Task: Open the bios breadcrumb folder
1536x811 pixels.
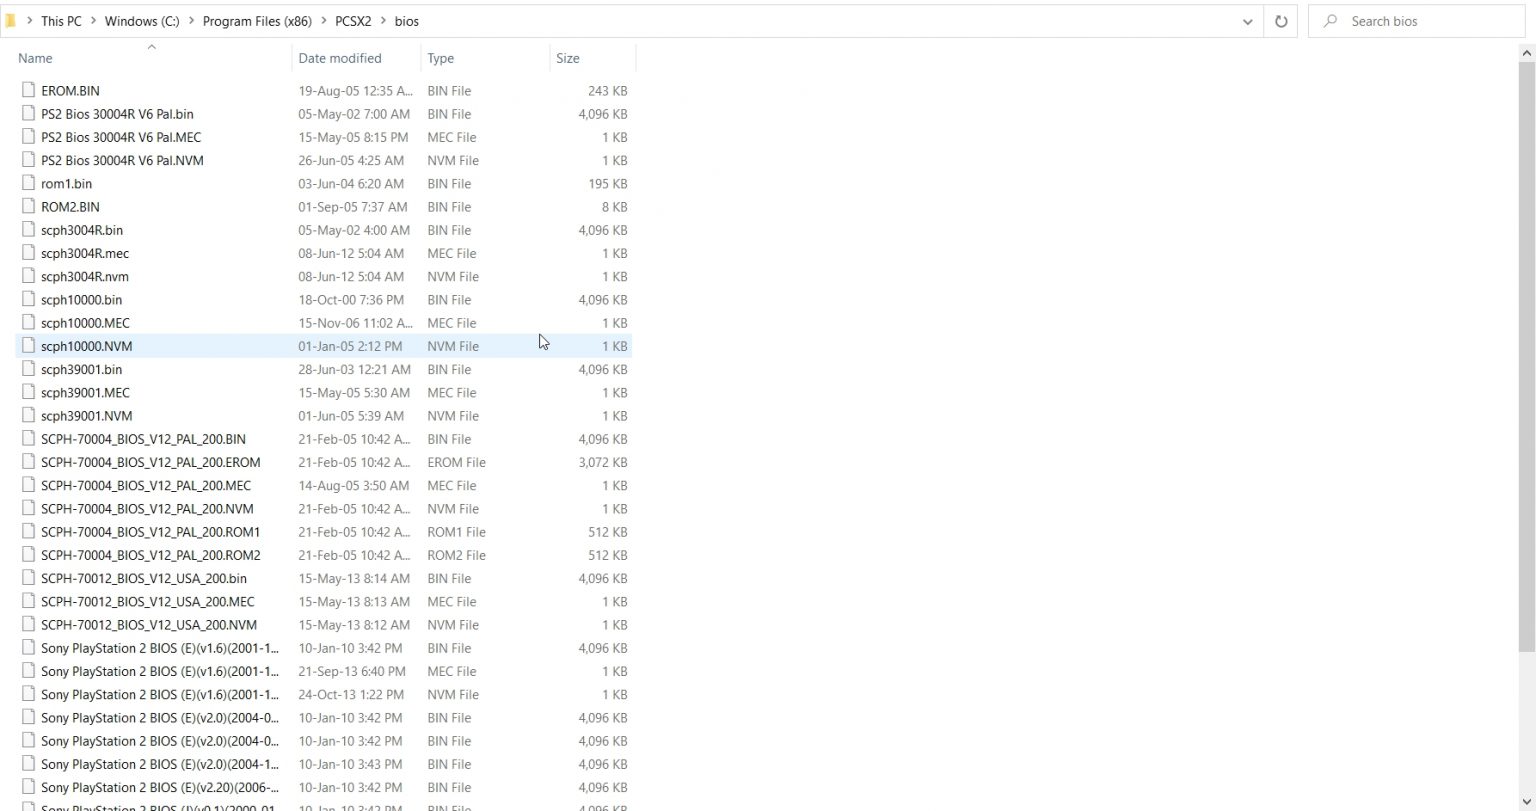Action: pos(406,20)
